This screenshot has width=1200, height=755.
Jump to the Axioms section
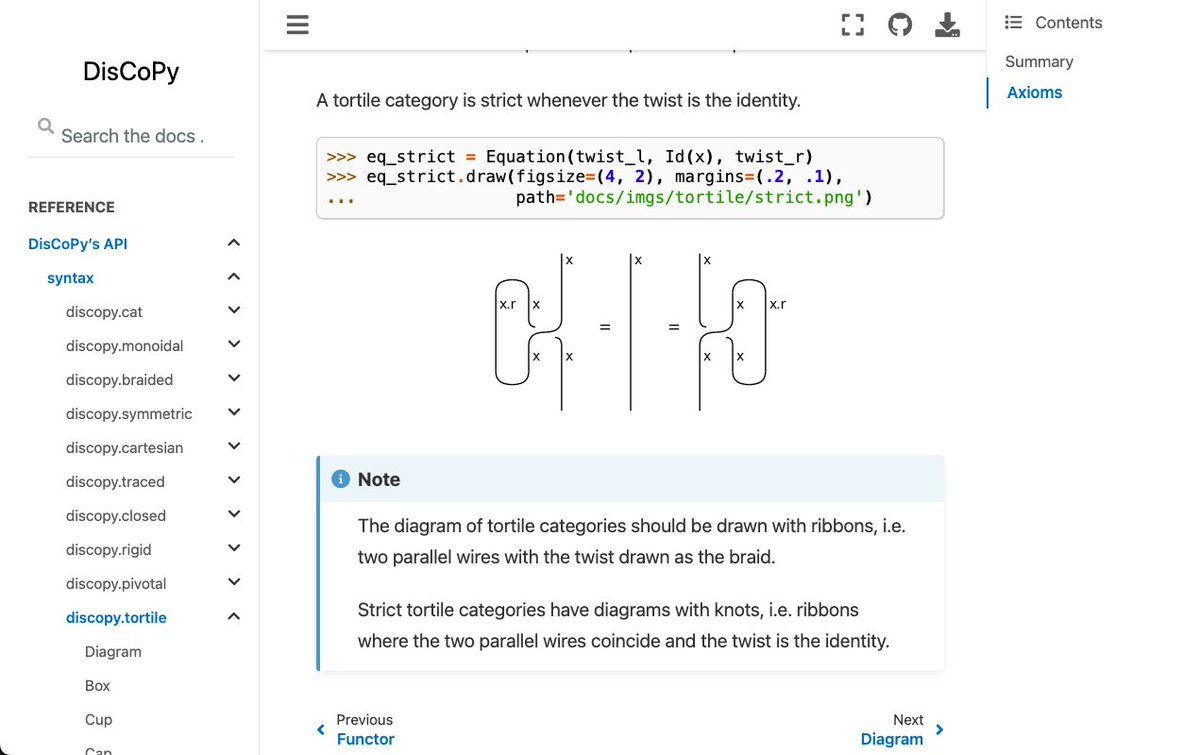pos(1034,92)
